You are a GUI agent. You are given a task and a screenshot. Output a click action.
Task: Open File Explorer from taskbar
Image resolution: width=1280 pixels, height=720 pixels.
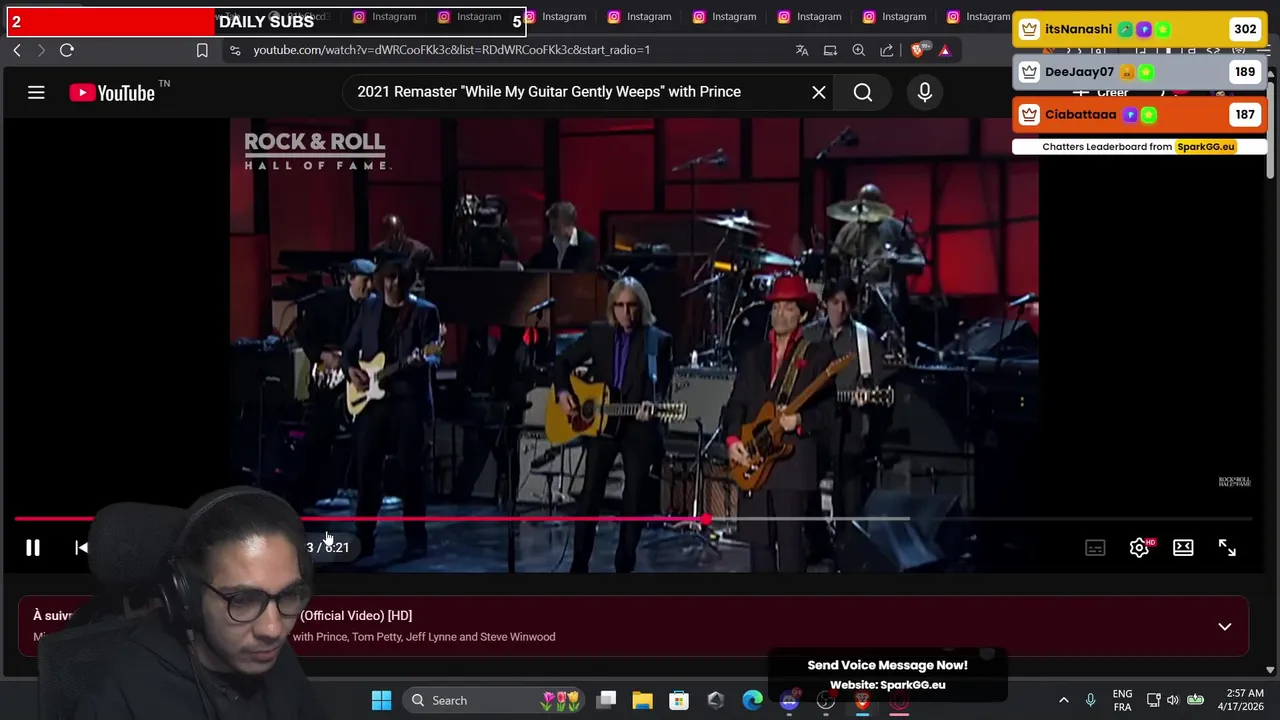coord(642,701)
